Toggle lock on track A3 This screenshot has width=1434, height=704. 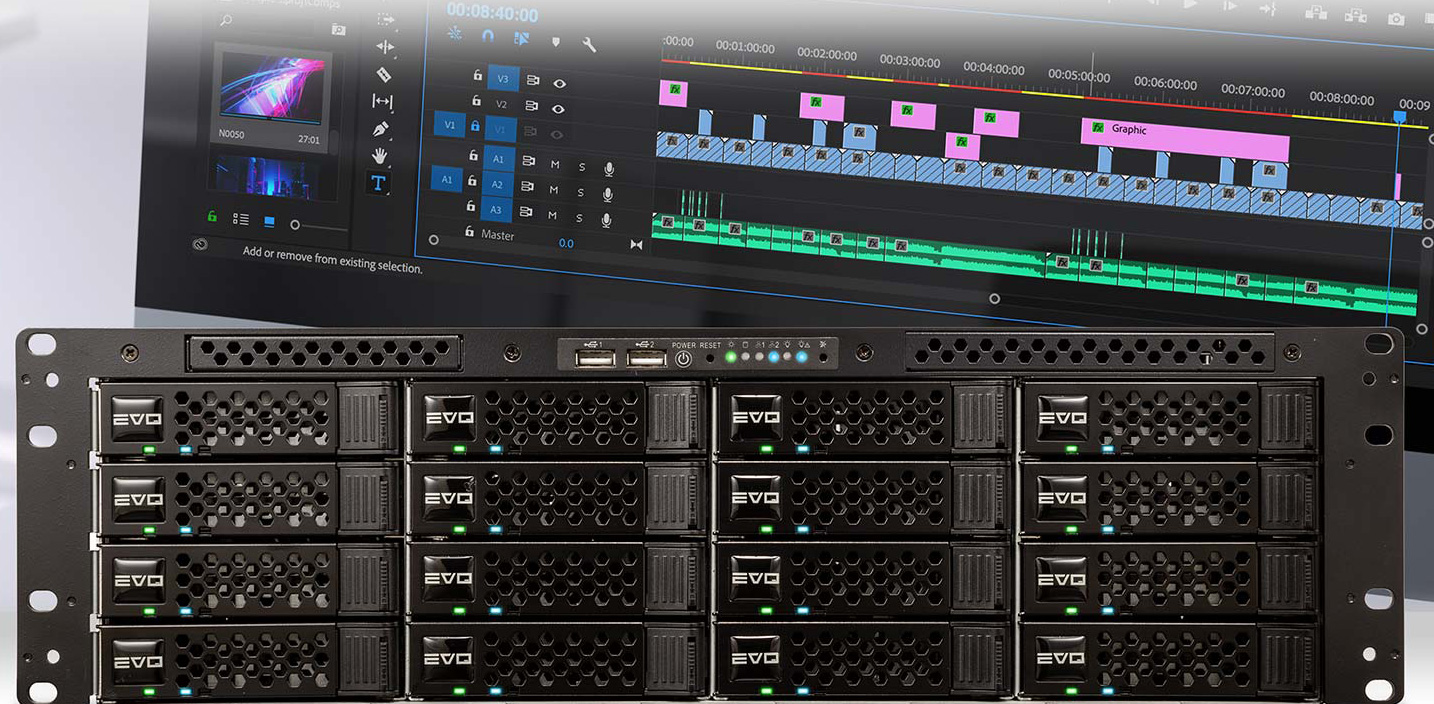point(471,206)
